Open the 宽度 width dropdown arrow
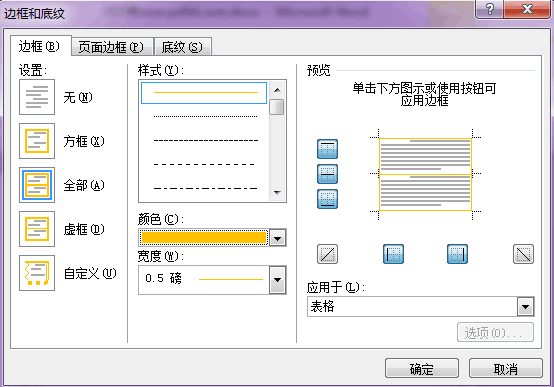Image resolution: width=554 pixels, height=387 pixels. click(278, 280)
